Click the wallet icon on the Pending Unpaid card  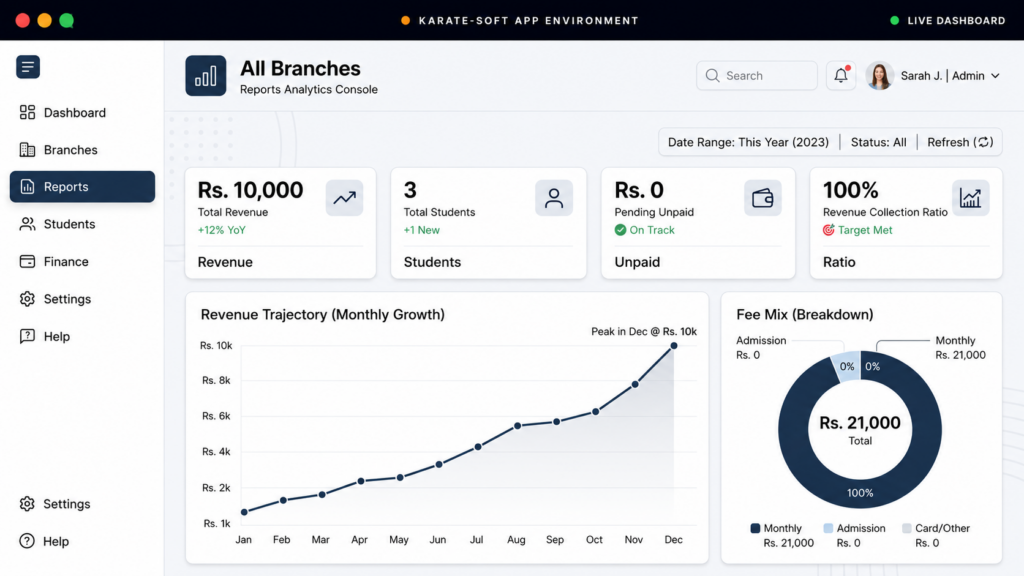point(763,198)
